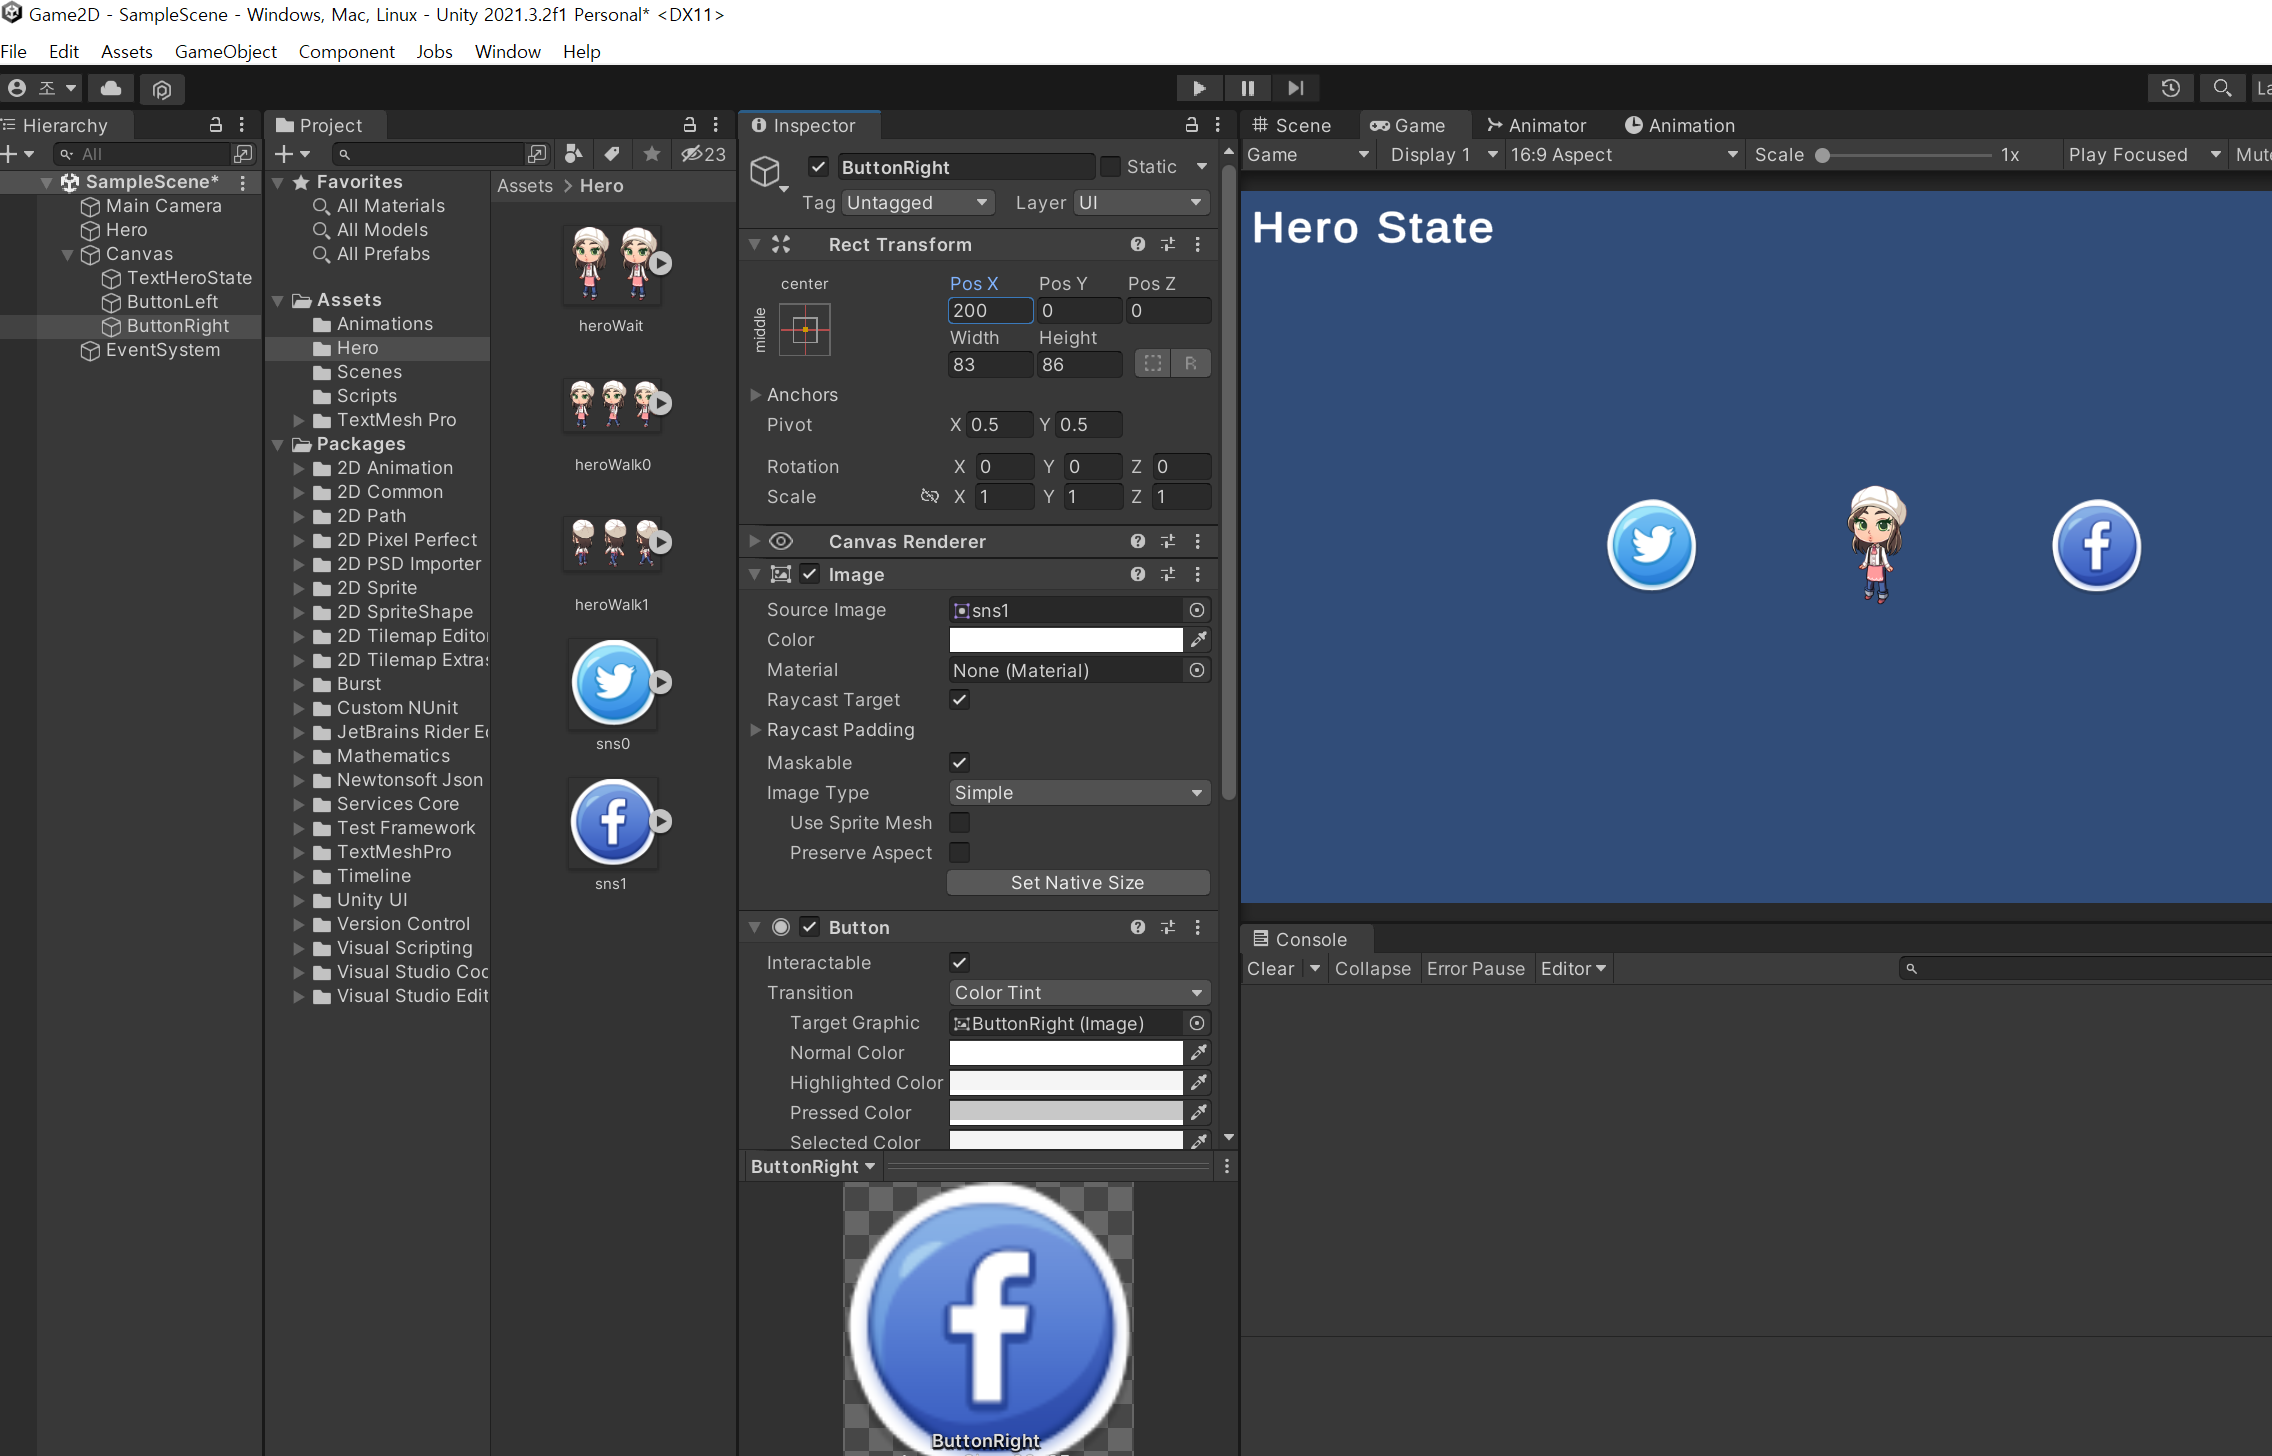This screenshot has height=1456, width=2272.
Task: Disable the Image component checkbox
Action: coord(811,574)
